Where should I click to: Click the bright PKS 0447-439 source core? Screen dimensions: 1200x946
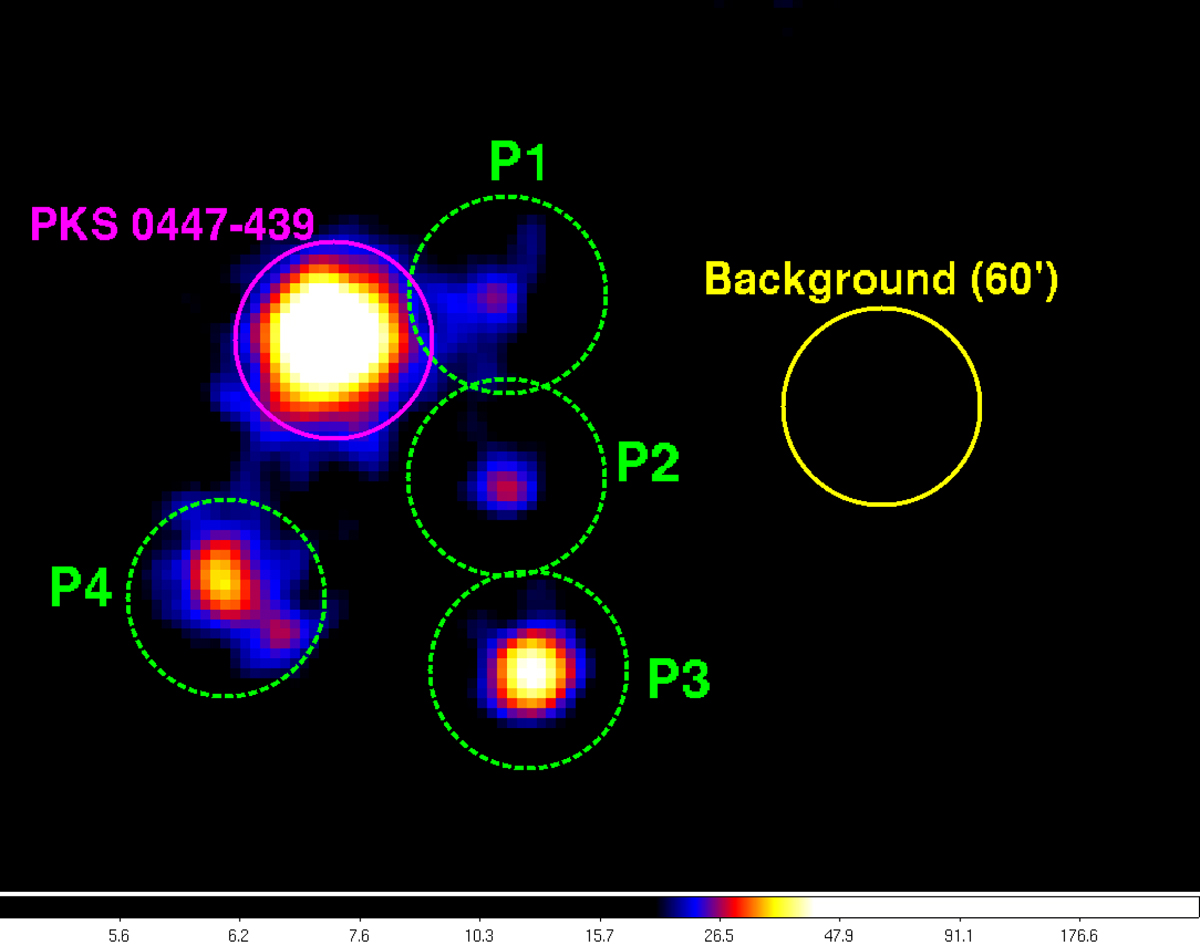328,340
